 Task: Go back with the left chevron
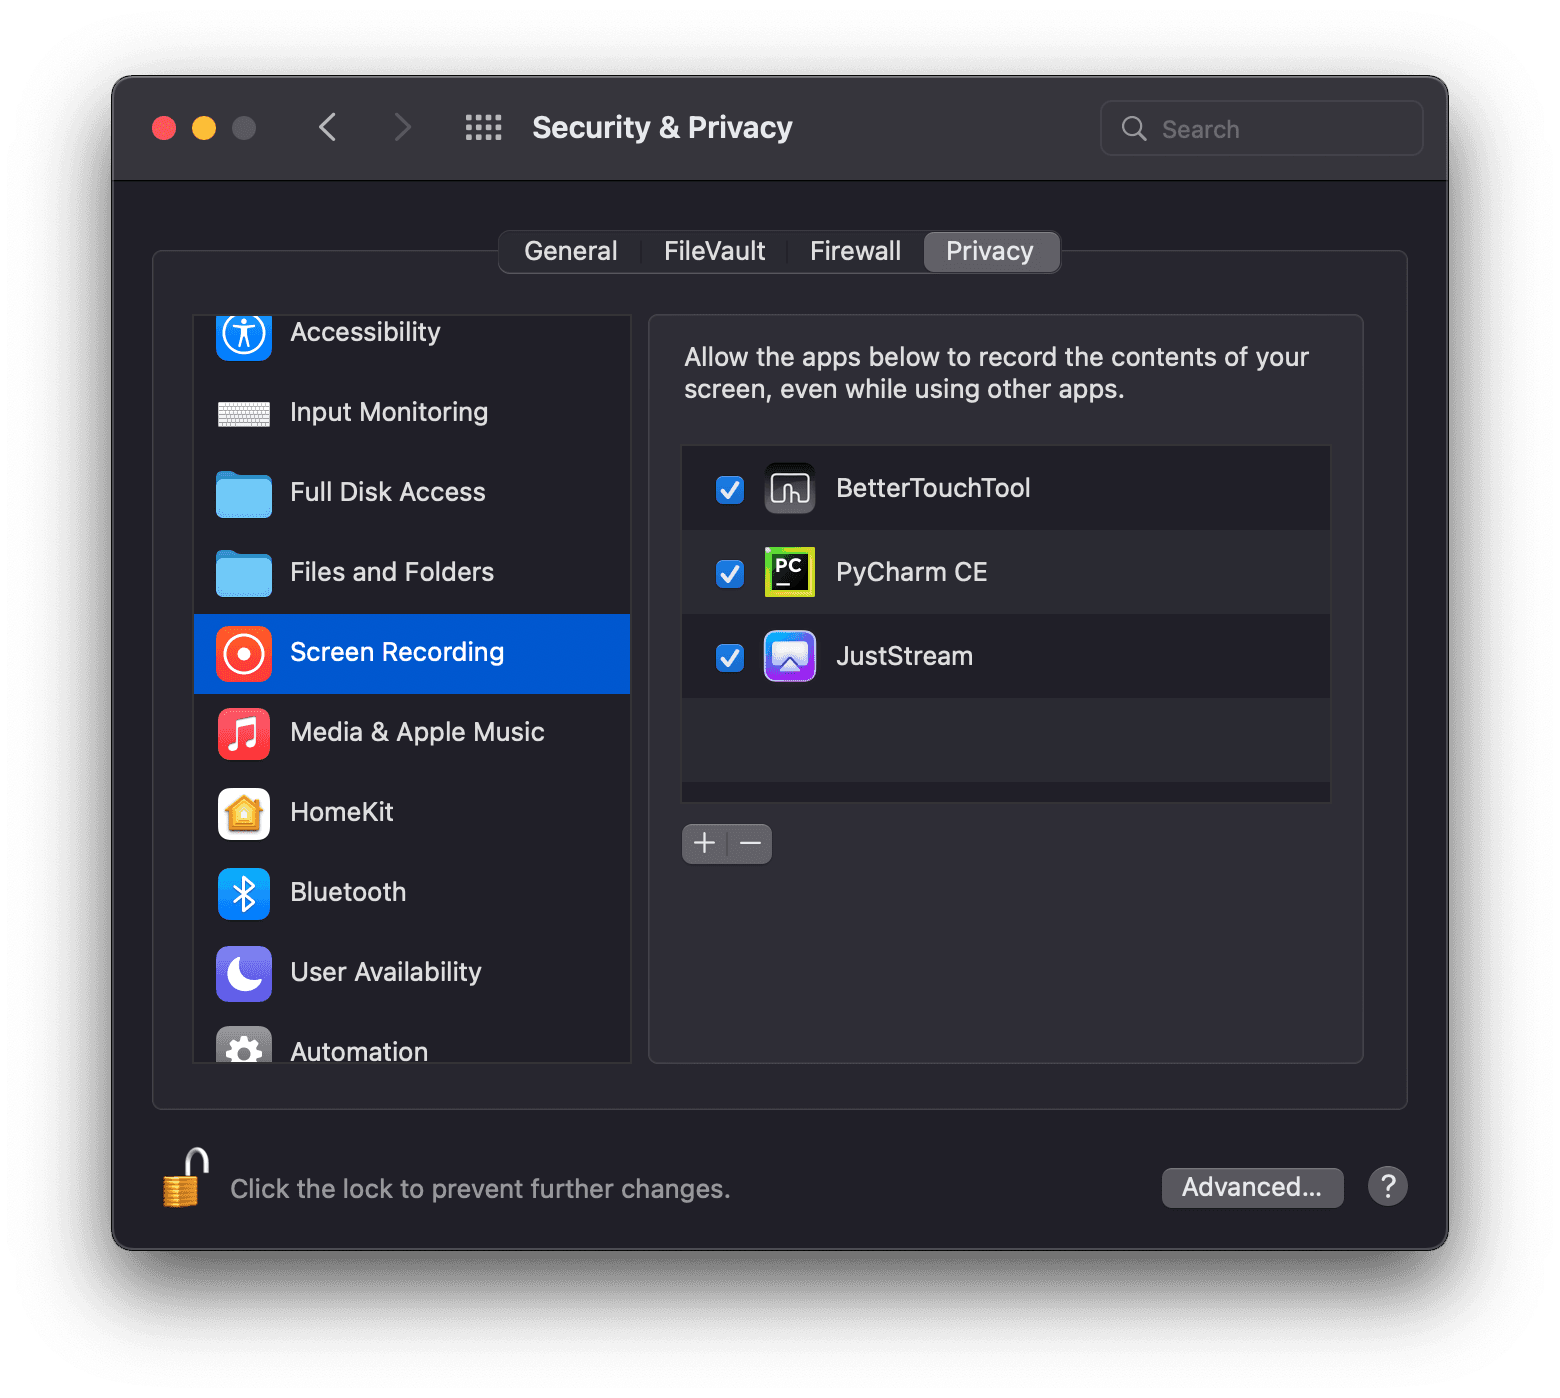point(327,128)
